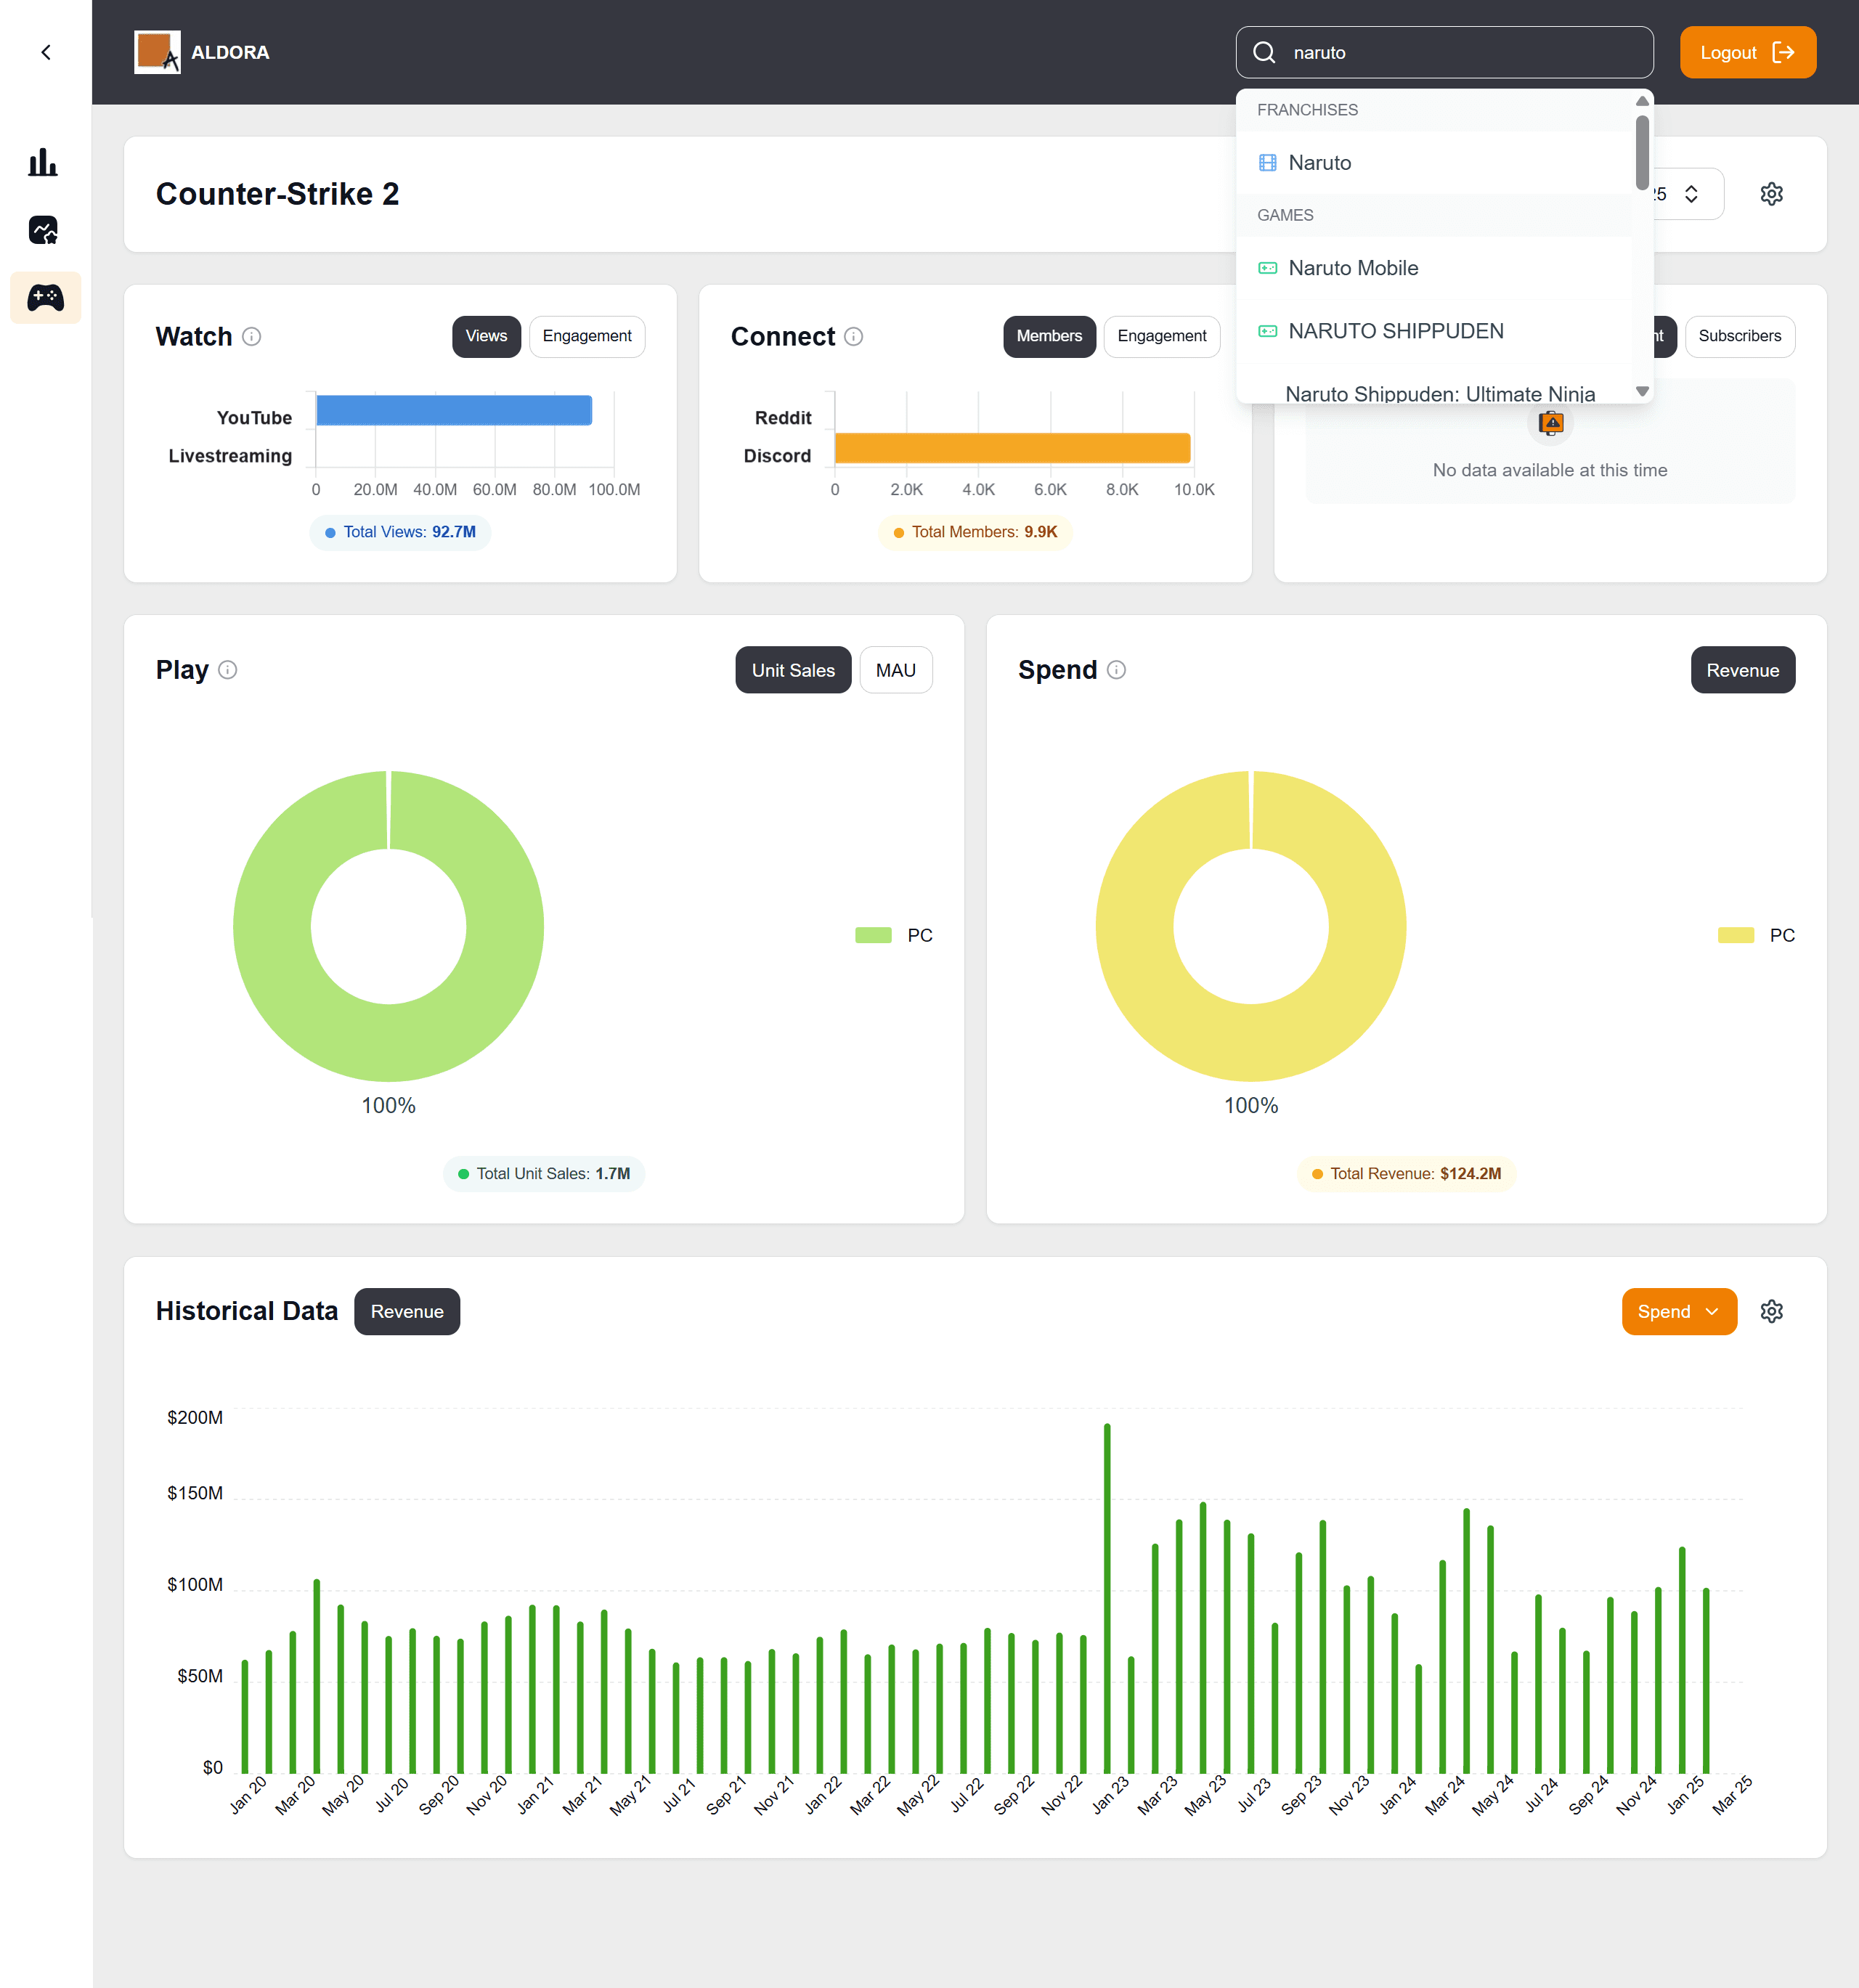The height and width of the screenshot is (1988, 1859).
Task: Open the trending chart with star sidebar icon
Action: point(44,230)
